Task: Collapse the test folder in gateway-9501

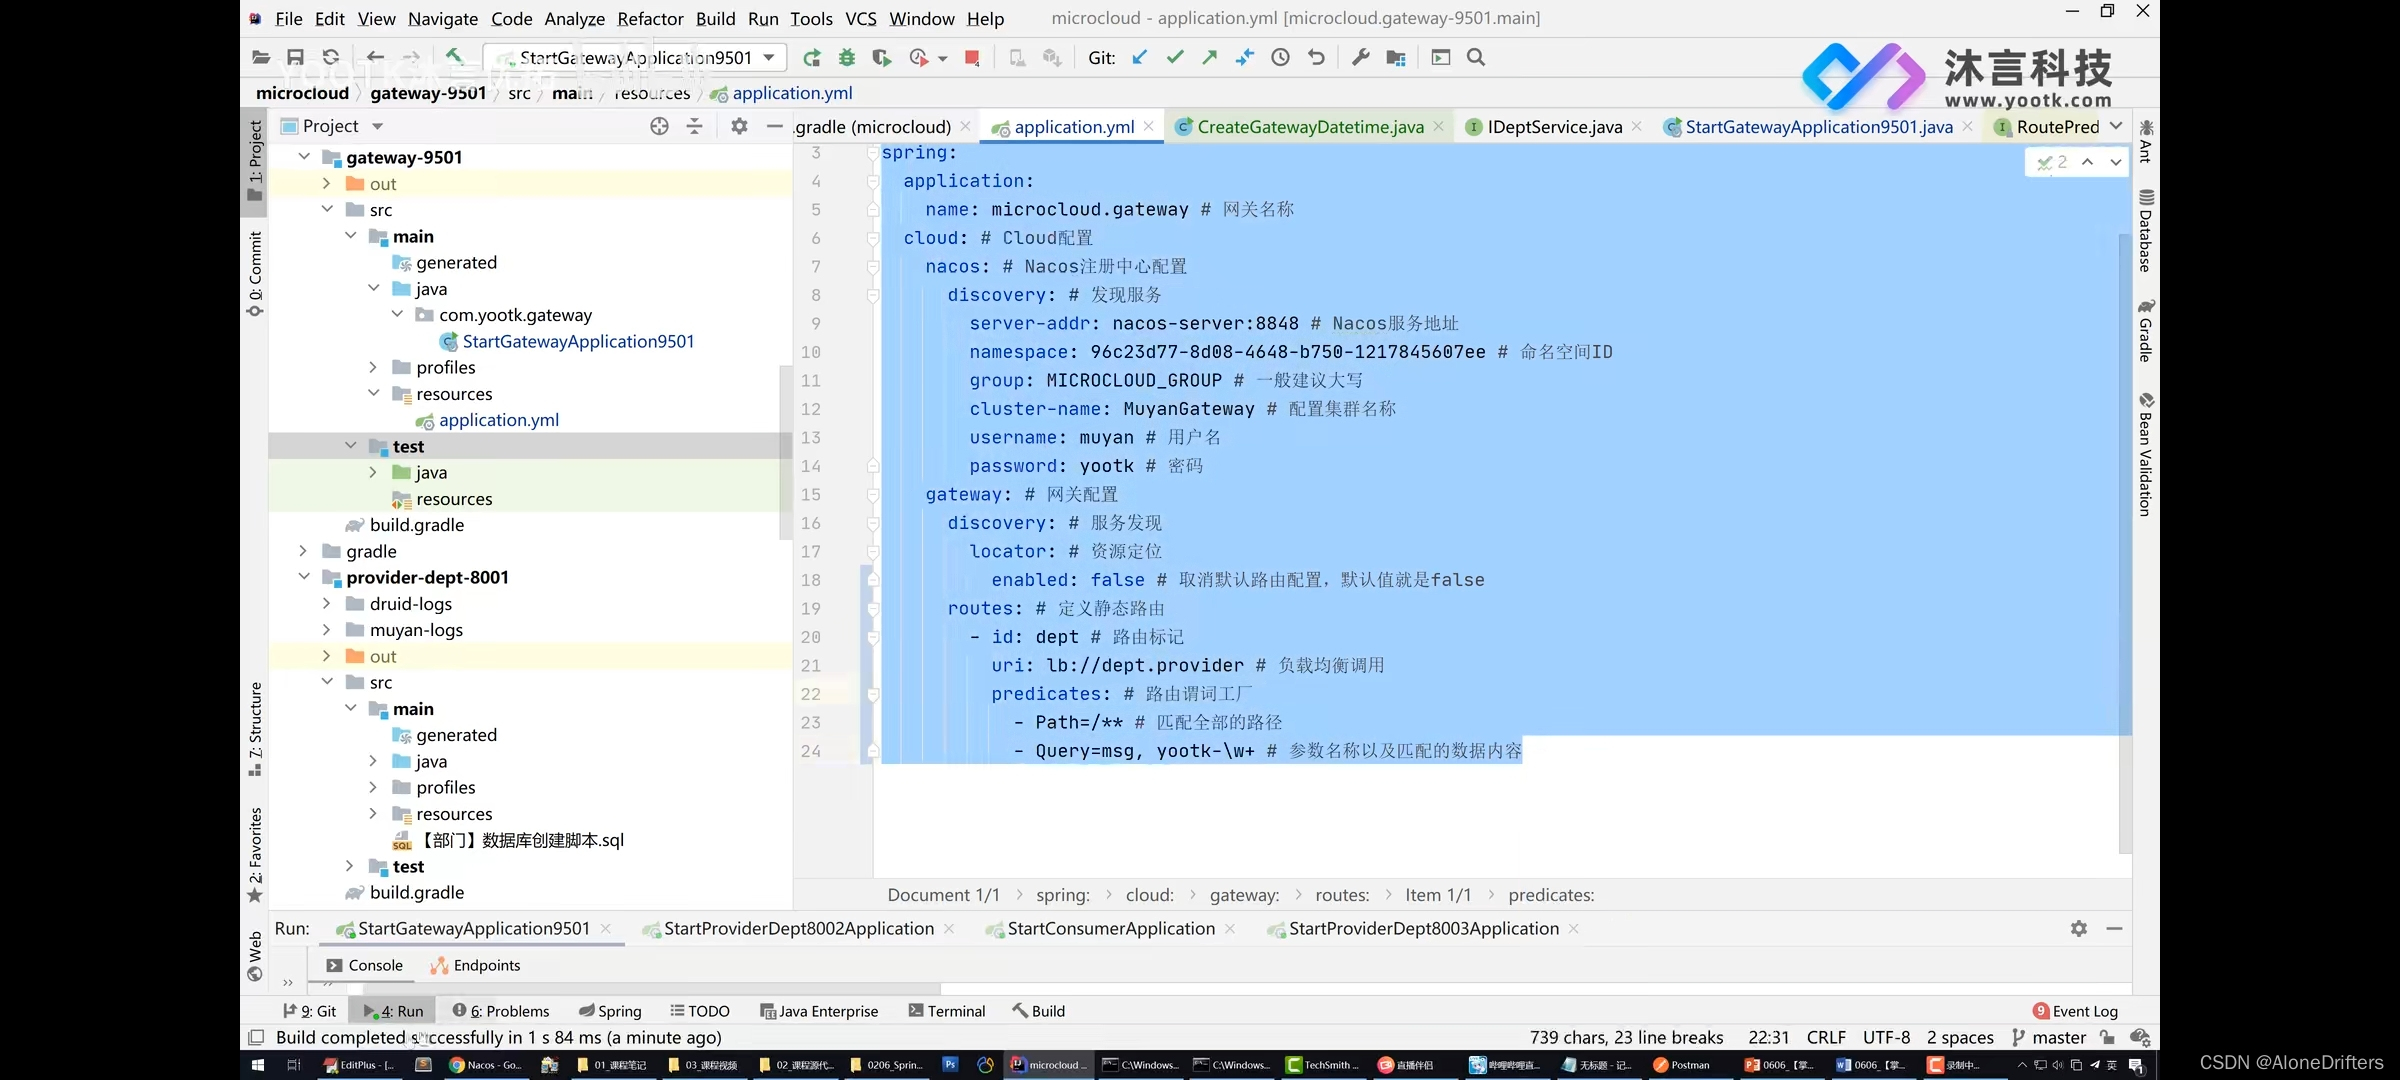Action: click(350, 446)
